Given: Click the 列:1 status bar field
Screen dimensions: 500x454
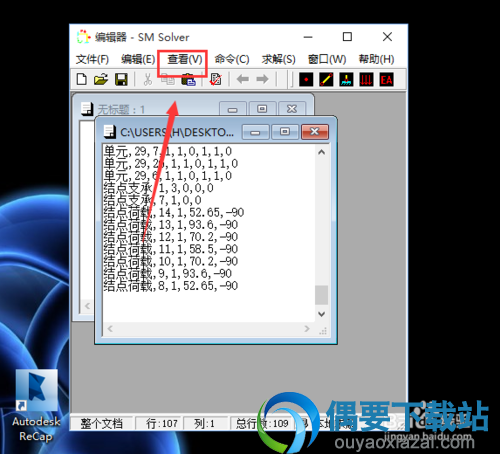Looking at the screenshot, I should click(206, 423).
